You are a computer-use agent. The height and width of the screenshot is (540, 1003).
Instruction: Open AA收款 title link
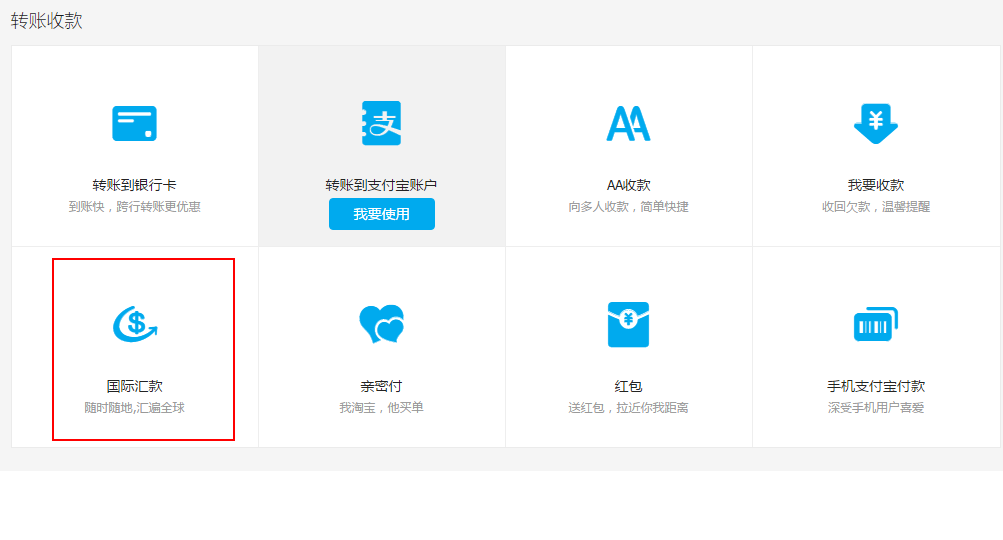[628, 185]
